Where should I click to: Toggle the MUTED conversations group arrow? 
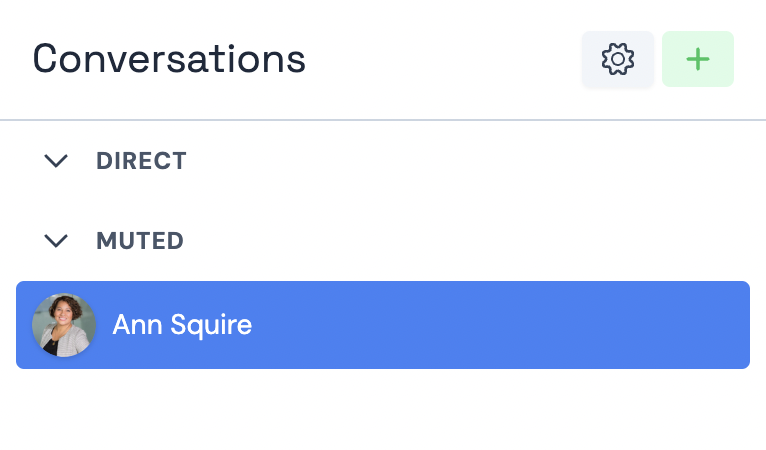(x=57, y=240)
